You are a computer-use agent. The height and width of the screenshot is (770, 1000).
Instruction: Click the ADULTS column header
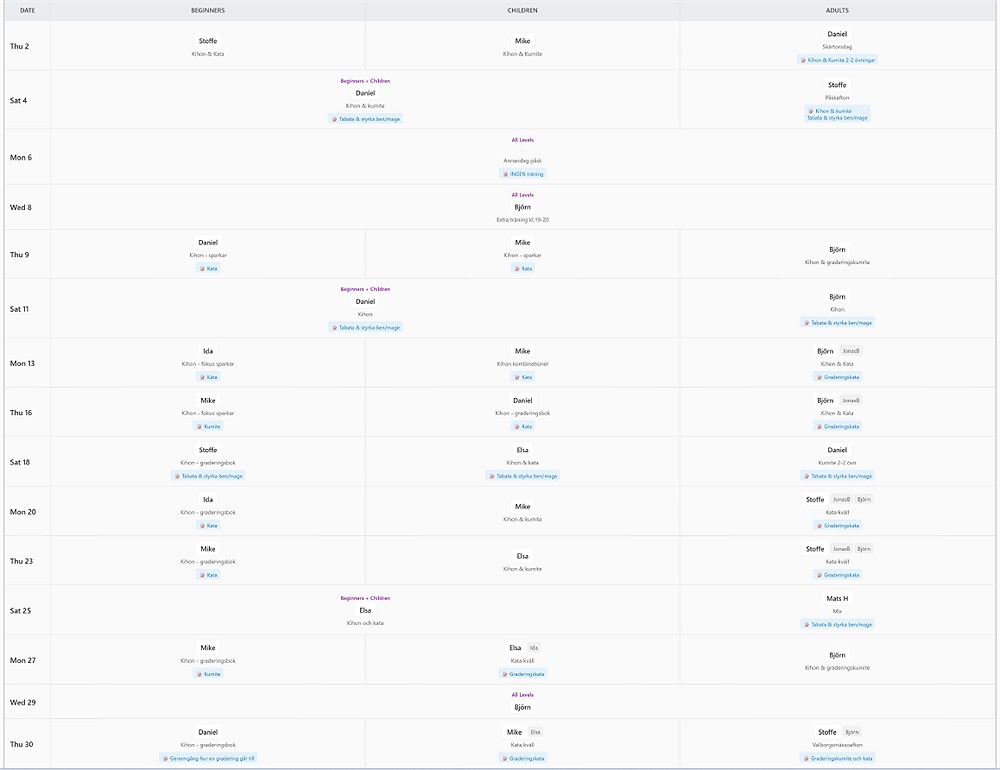point(837,10)
